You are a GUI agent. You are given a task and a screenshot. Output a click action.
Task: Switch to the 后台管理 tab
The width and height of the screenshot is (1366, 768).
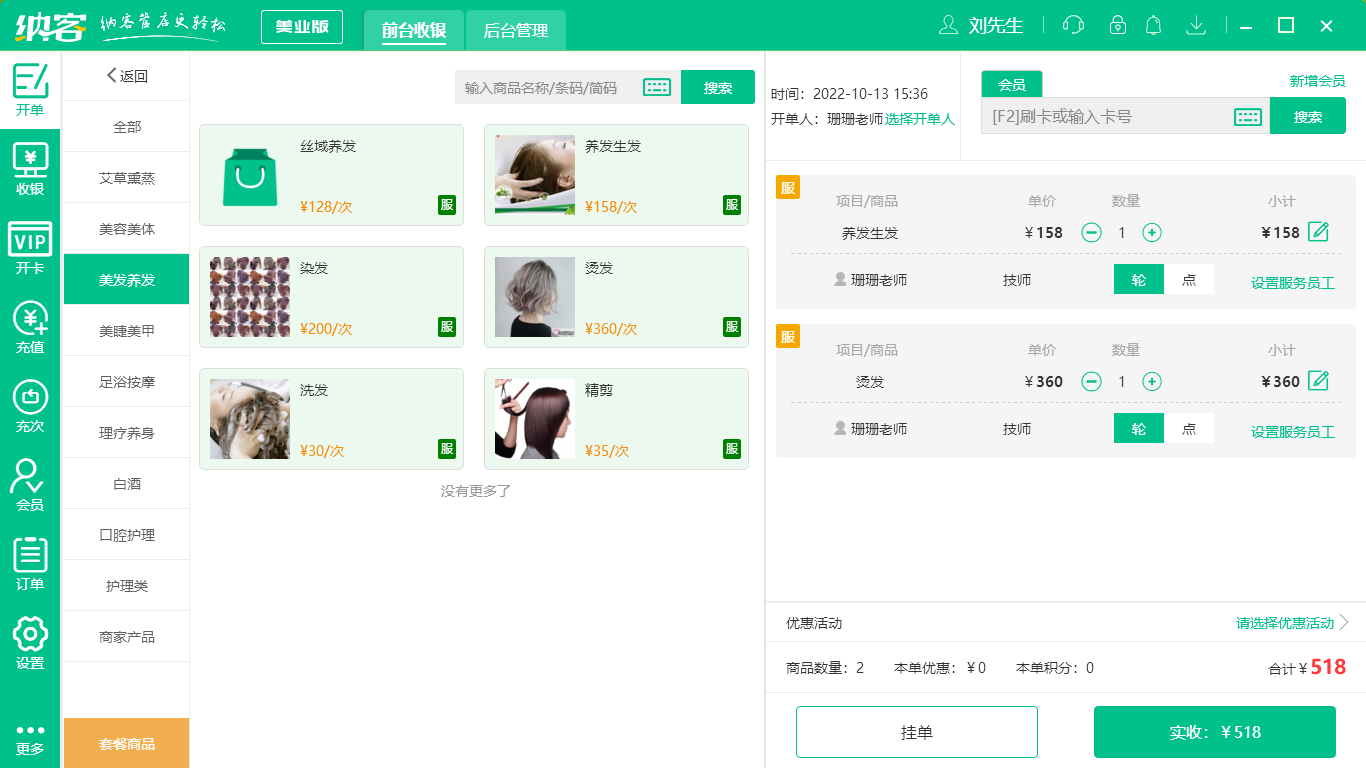coord(516,30)
